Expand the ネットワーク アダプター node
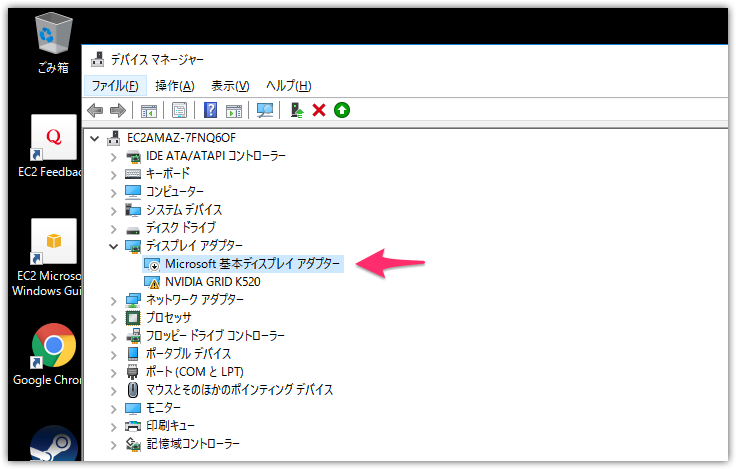Image resolution: width=736 pixels, height=469 pixels. tap(113, 300)
